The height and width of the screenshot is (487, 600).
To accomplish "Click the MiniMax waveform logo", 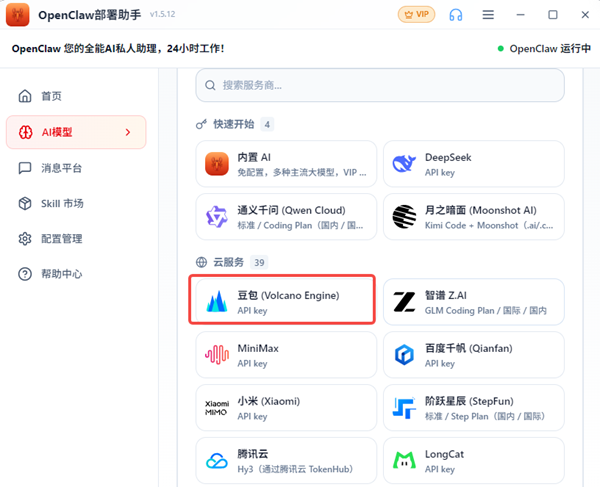I will (217, 355).
